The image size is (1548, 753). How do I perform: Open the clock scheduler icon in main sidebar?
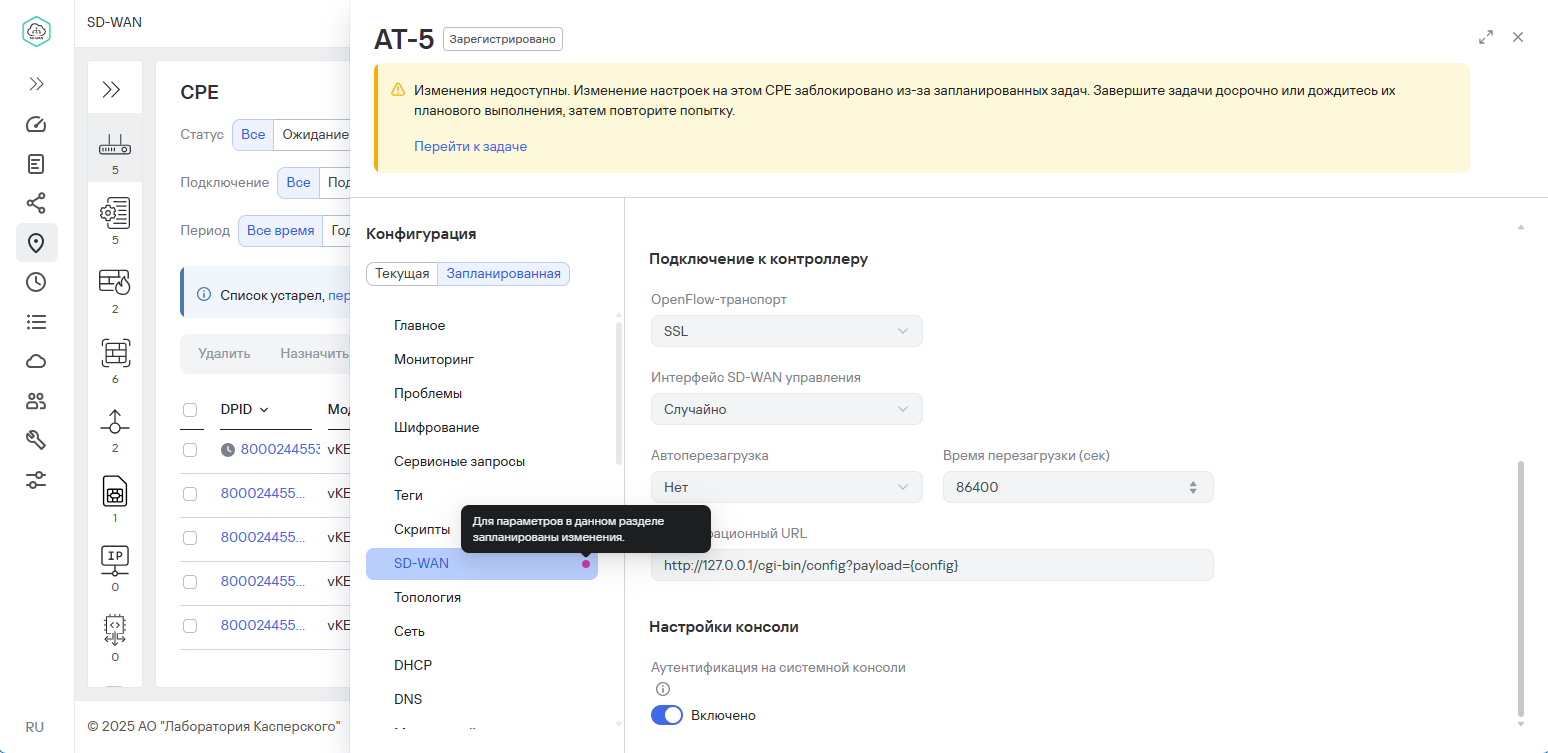[36, 282]
